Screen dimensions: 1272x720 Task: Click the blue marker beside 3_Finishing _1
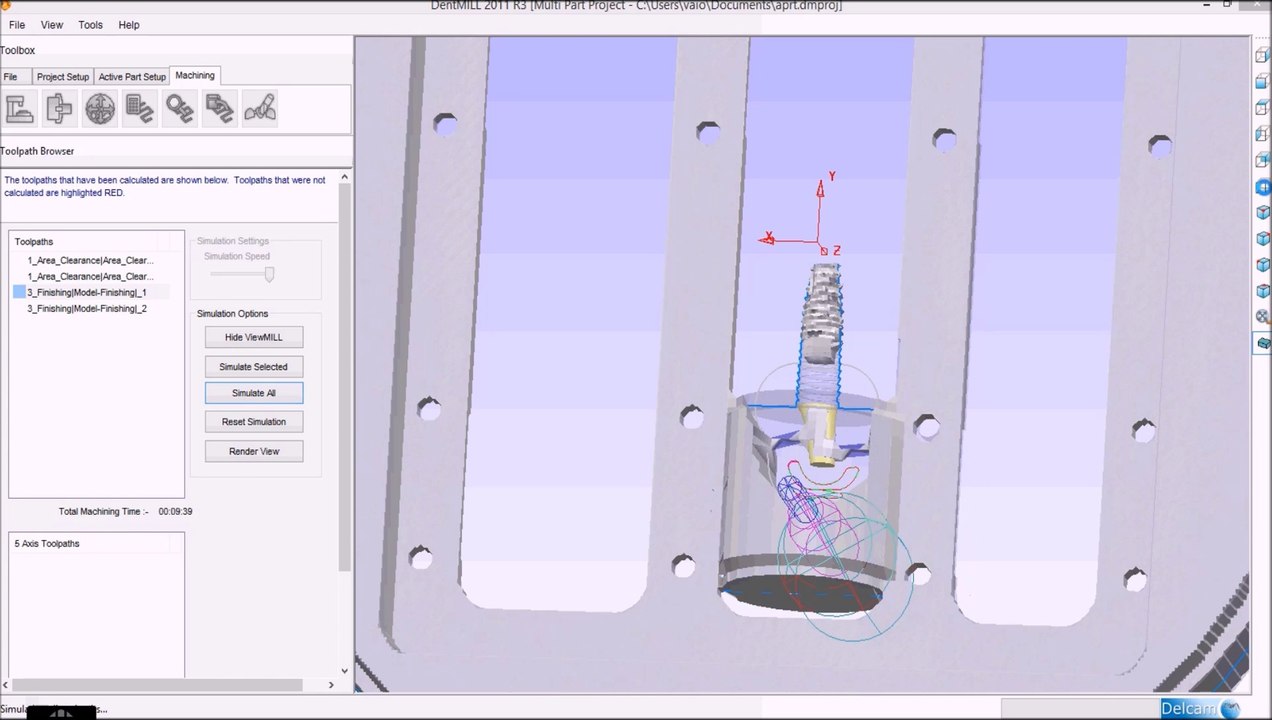click(19, 292)
